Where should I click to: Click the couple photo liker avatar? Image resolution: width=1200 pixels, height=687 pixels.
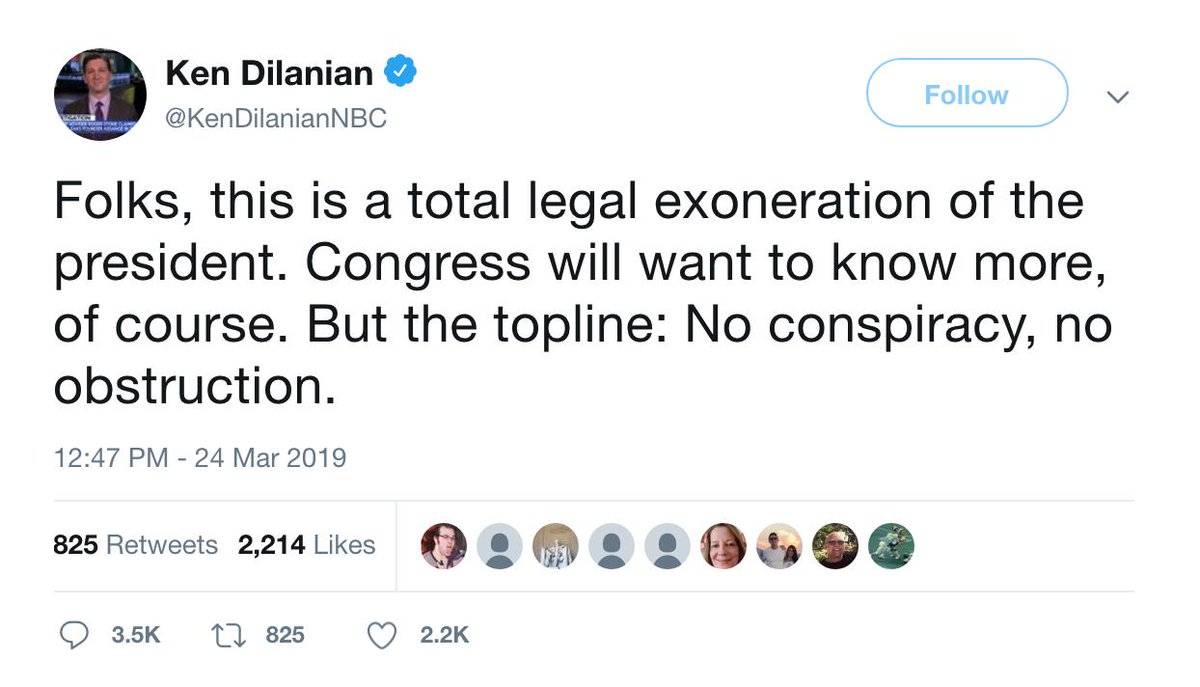[780, 546]
